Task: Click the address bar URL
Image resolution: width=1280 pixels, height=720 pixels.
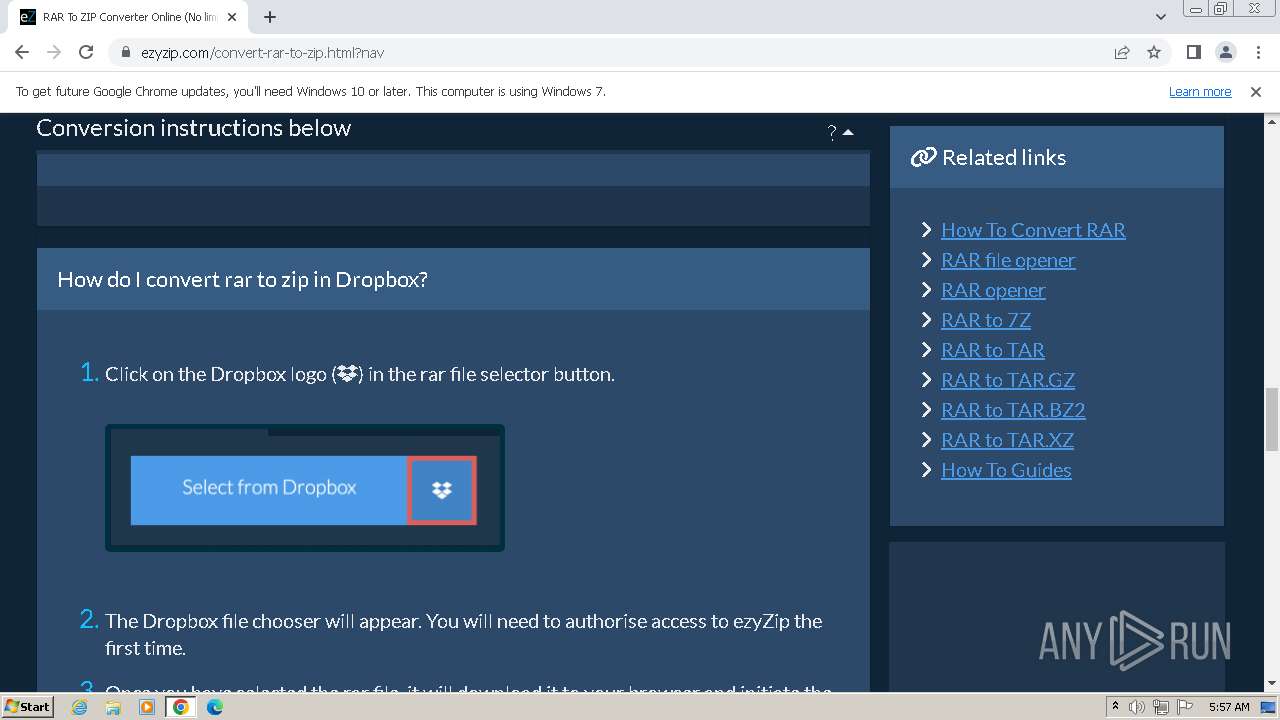Action: [262, 52]
